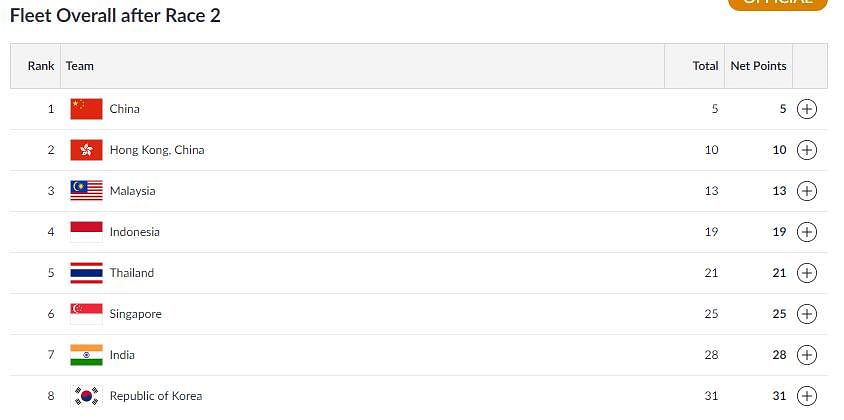
Task: Click the Singapore flag icon
Action: click(86, 314)
